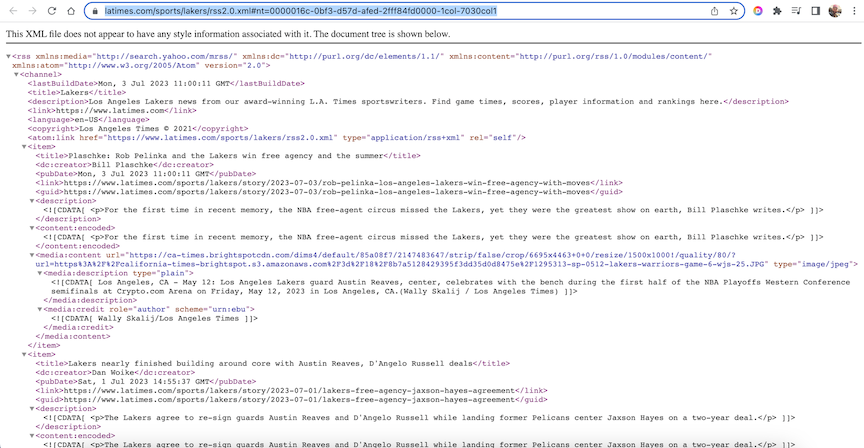Viewport: 864px width, 448px height.
Task: Toggle the browser side panel
Action: (816, 11)
